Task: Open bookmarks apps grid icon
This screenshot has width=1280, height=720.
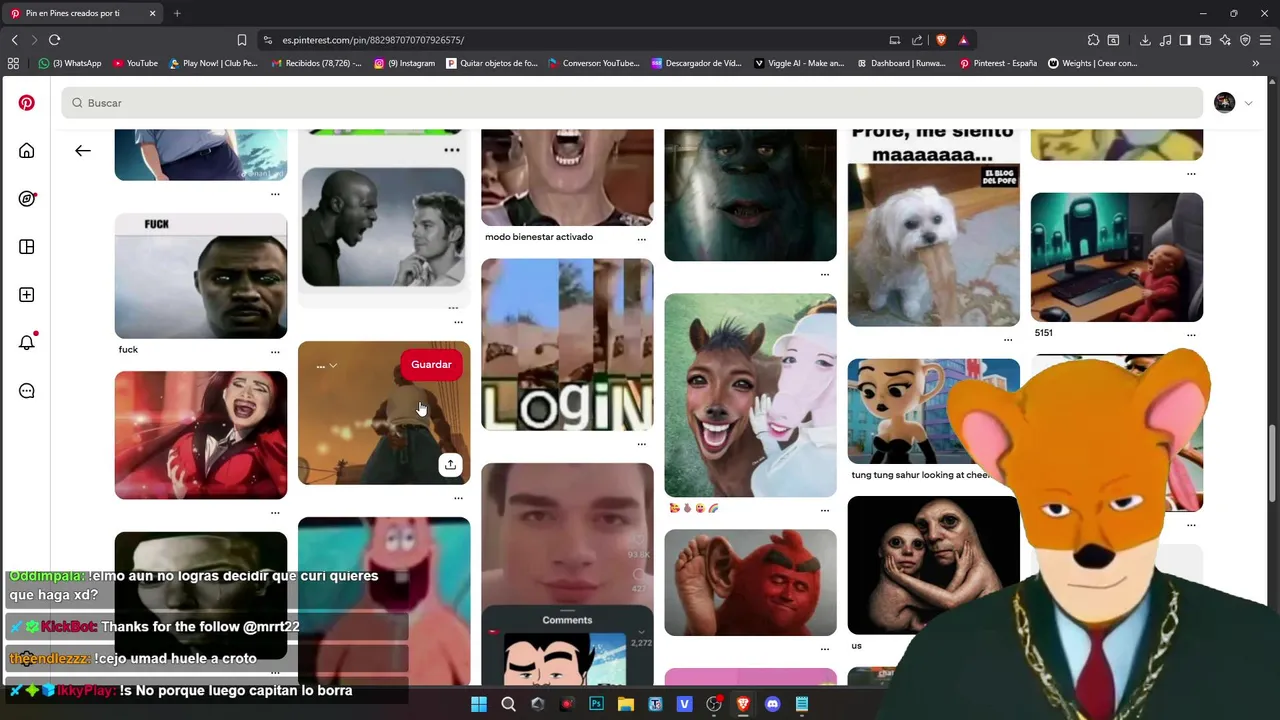Action: point(13,63)
